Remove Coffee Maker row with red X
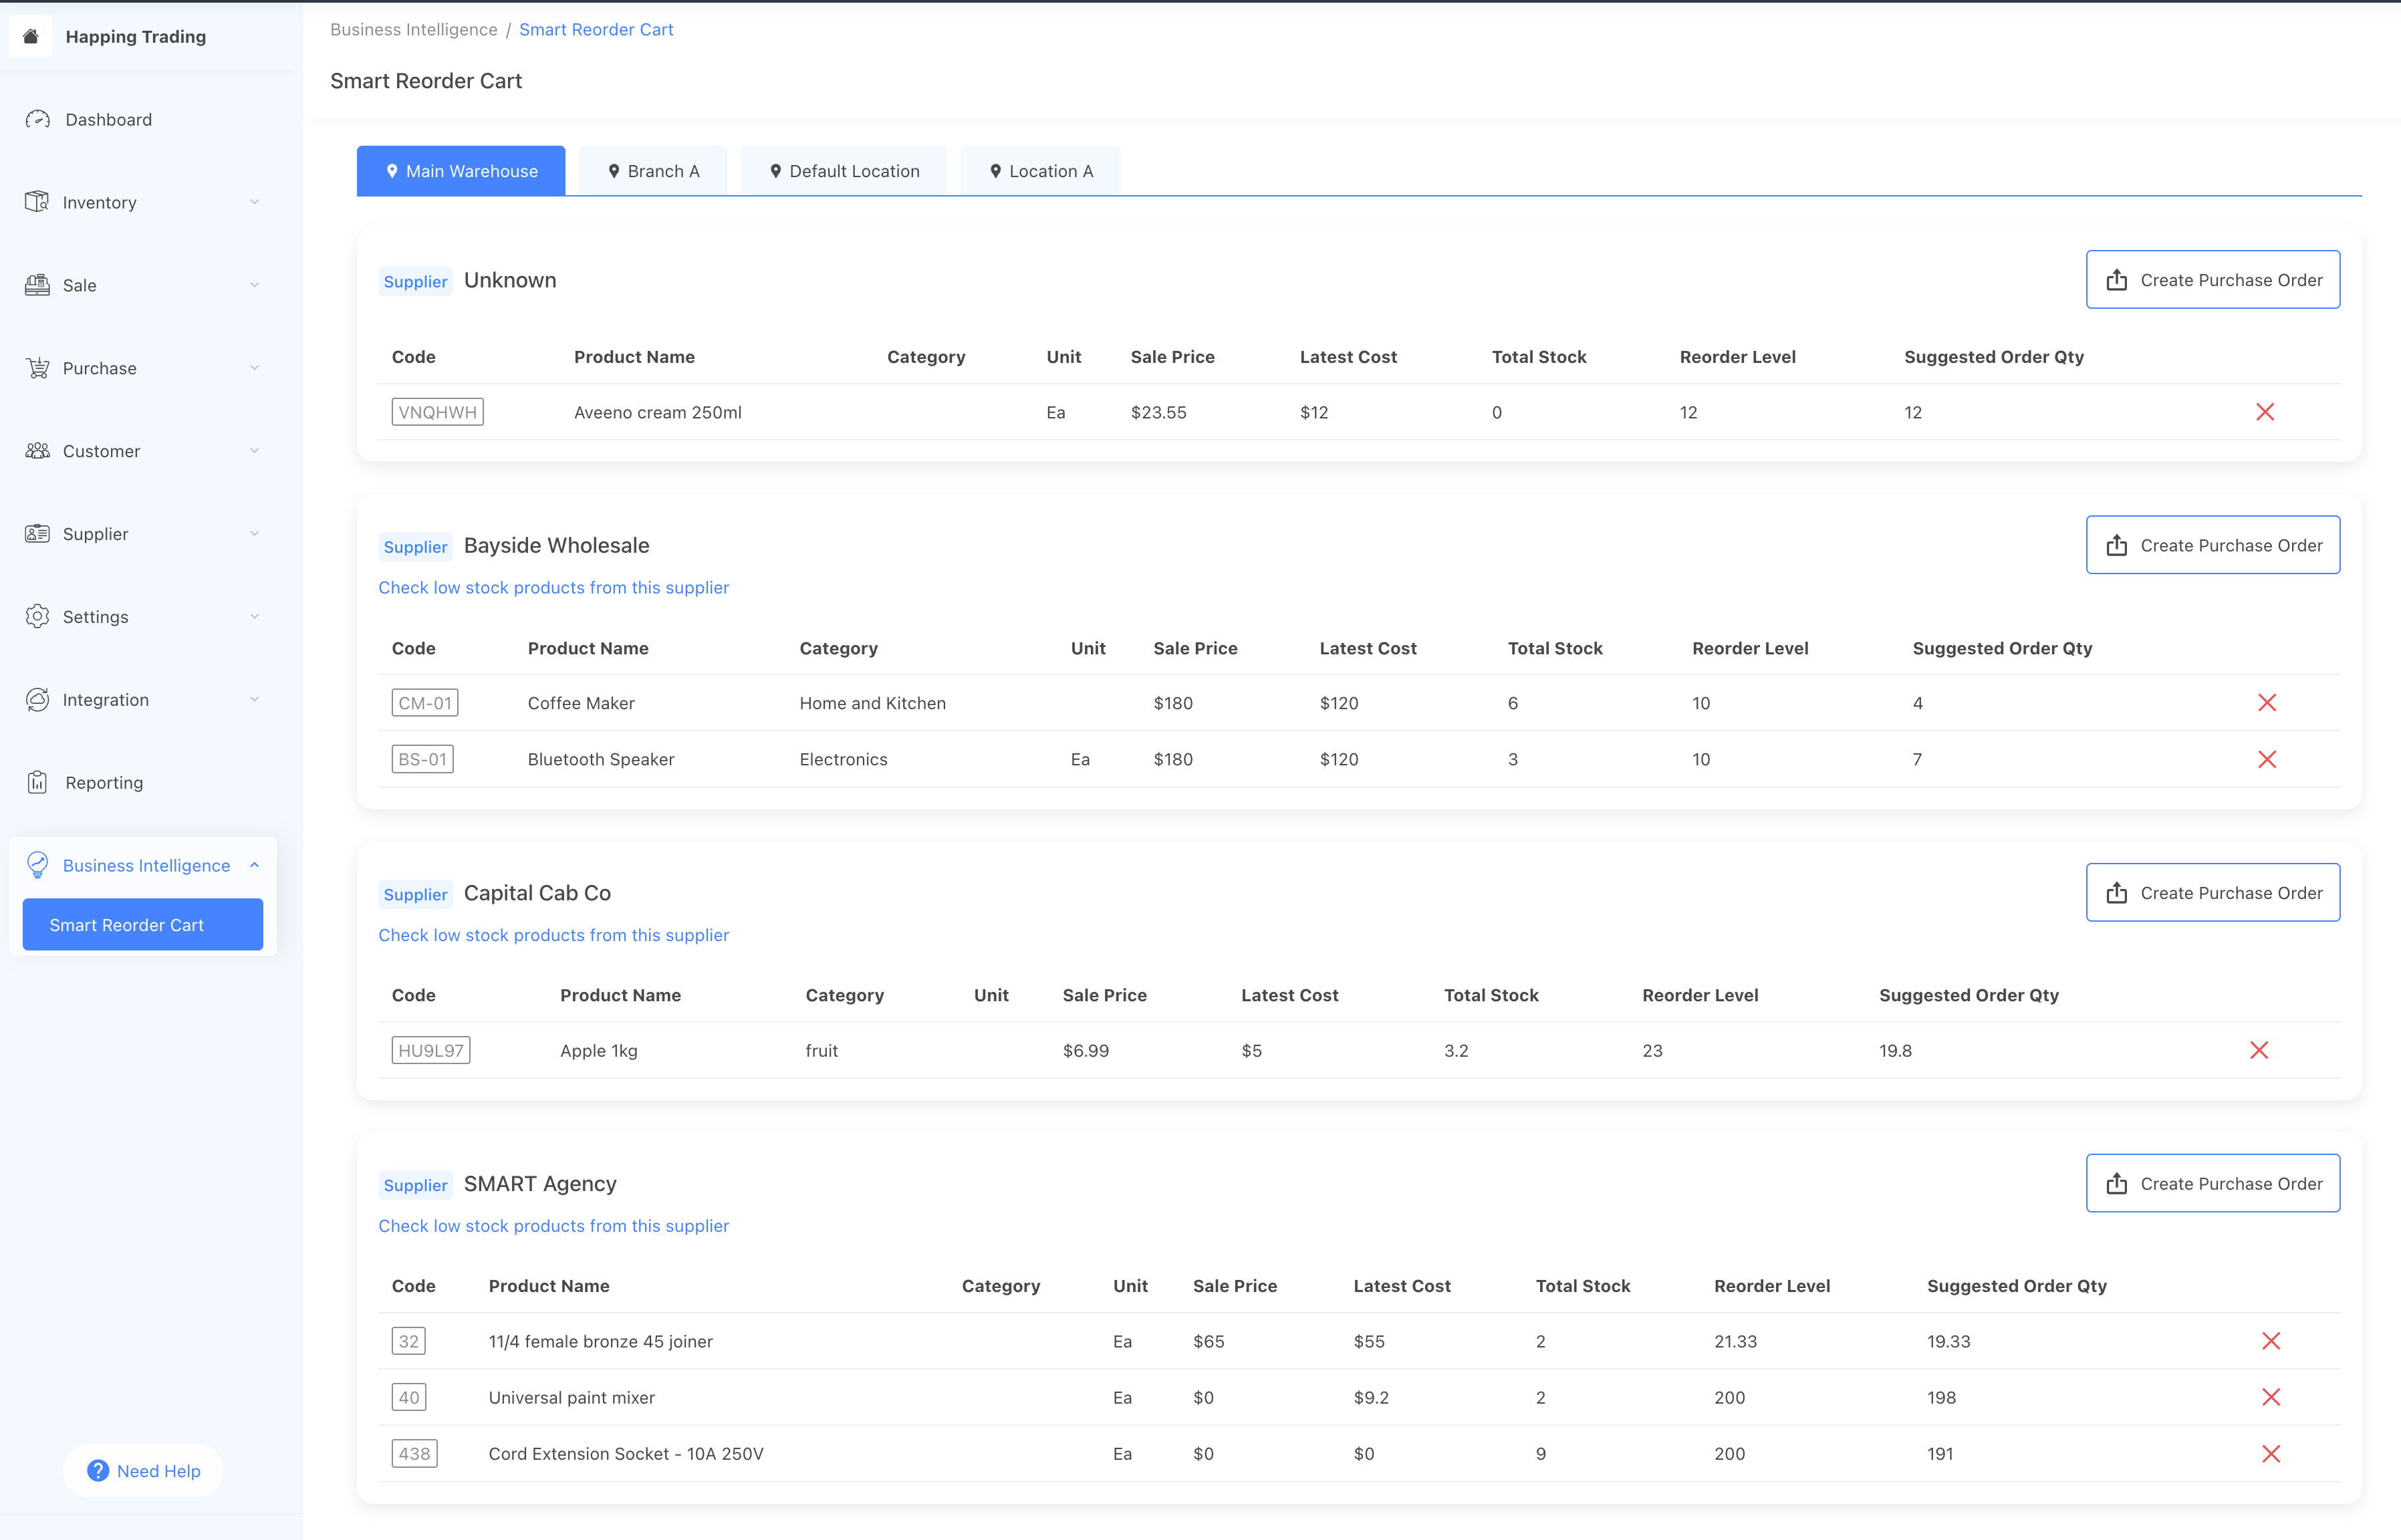2401x1540 pixels. (x=2266, y=703)
